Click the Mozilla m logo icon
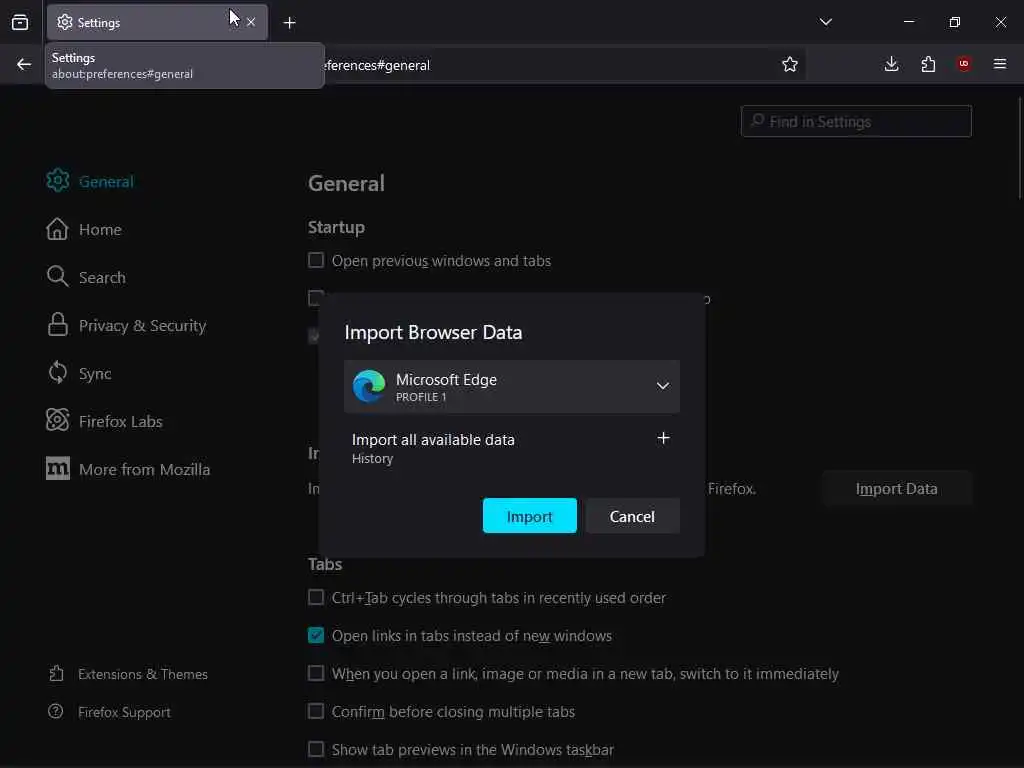The height and width of the screenshot is (768, 1024). click(57, 468)
